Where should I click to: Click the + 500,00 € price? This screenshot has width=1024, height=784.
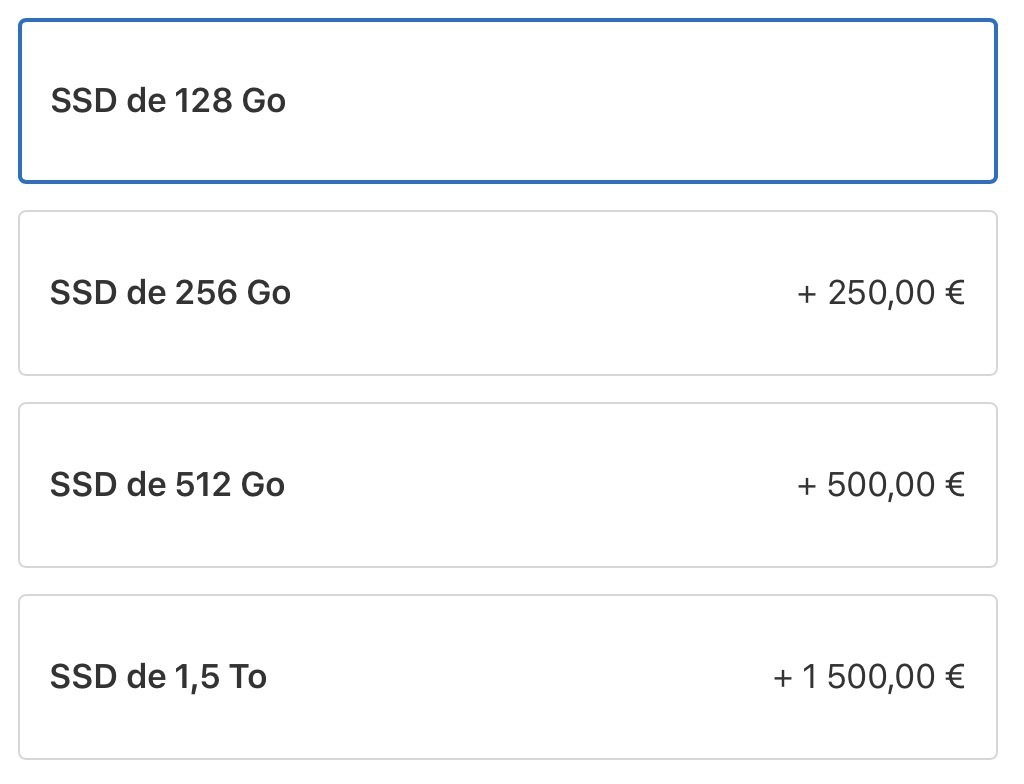tap(881, 485)
